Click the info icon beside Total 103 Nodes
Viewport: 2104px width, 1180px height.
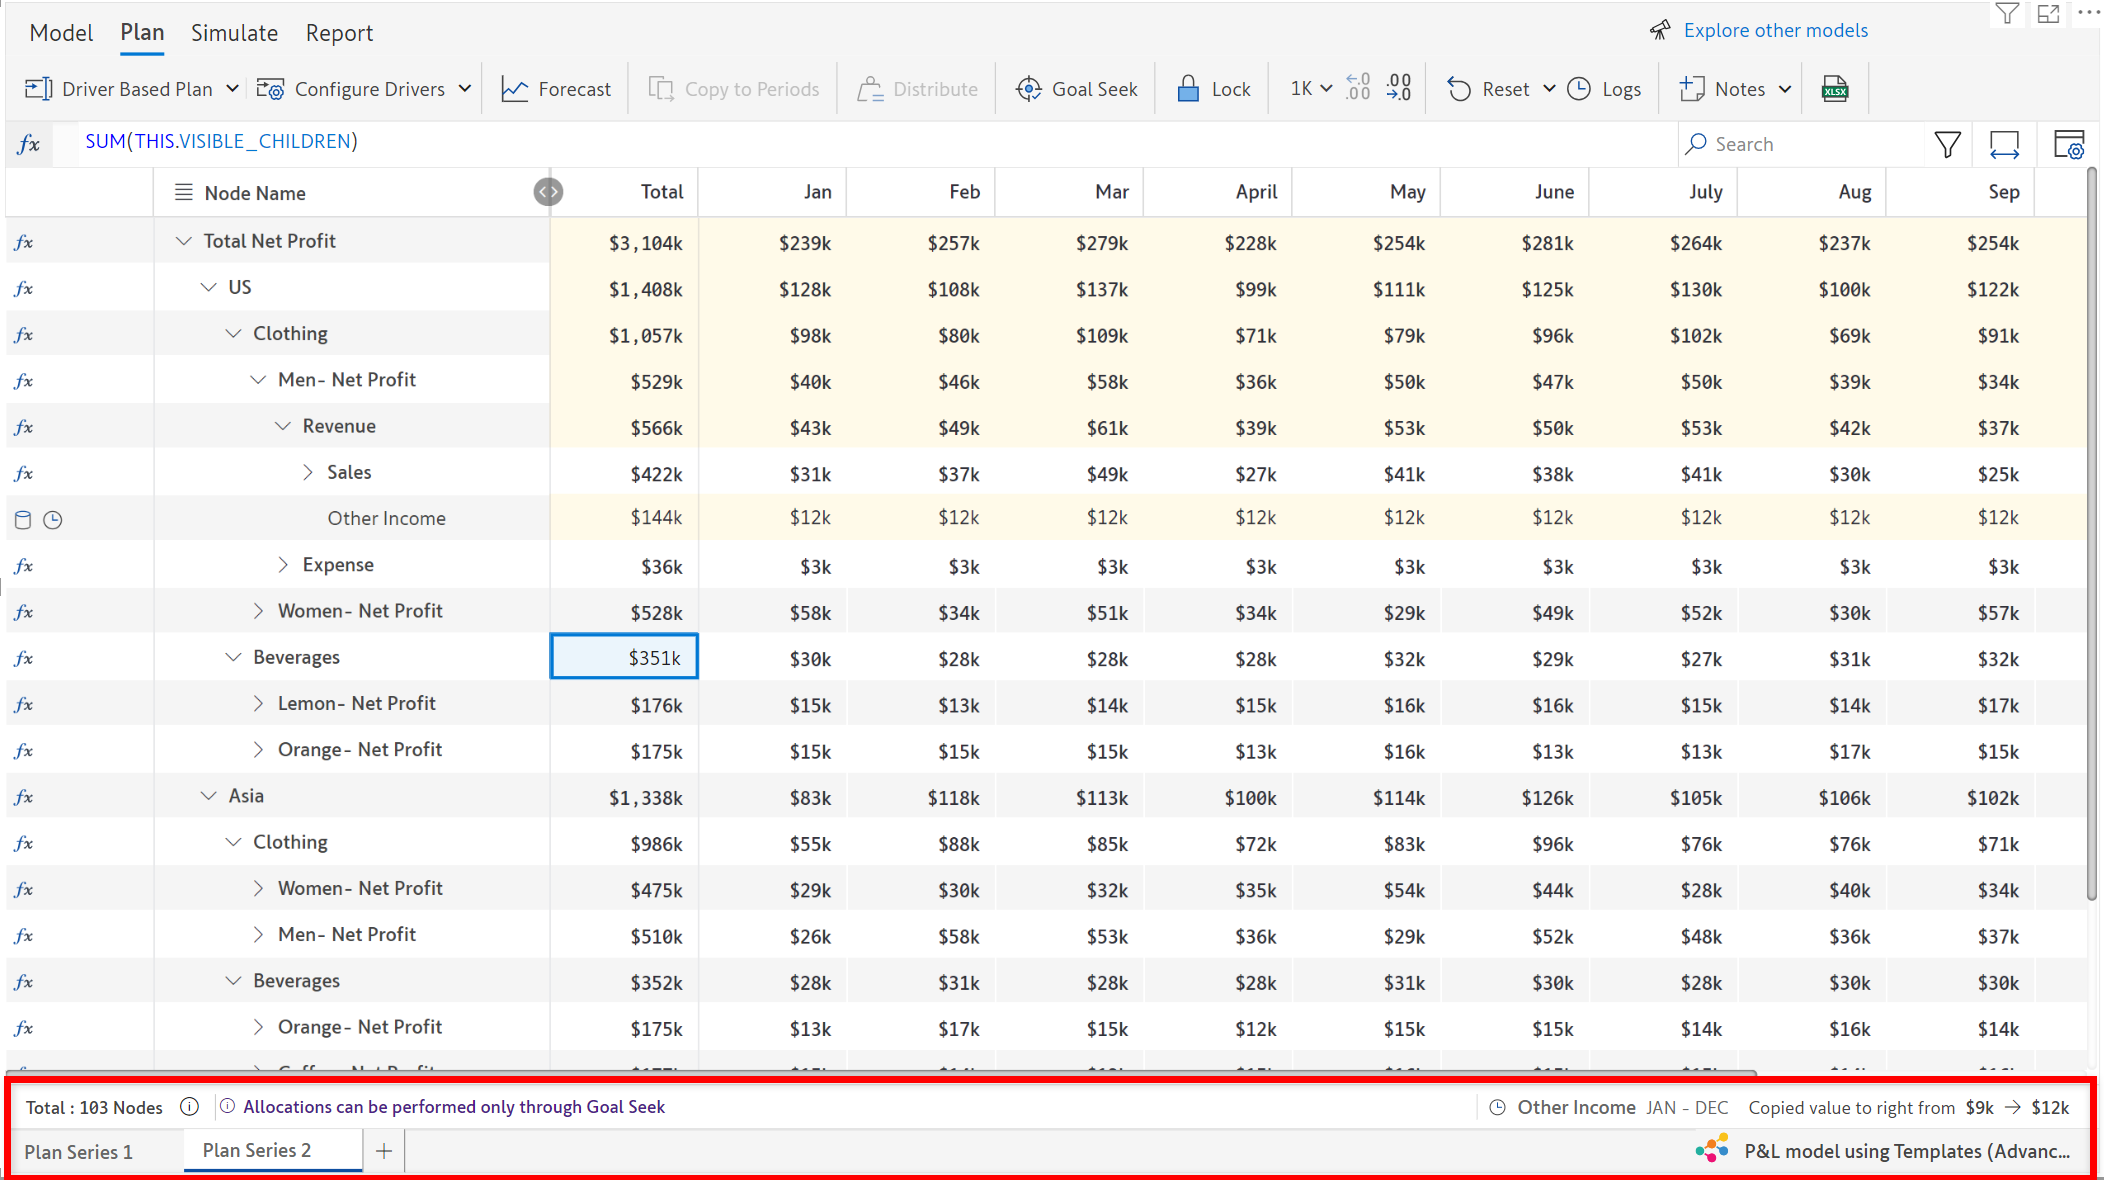(189, 1107)
